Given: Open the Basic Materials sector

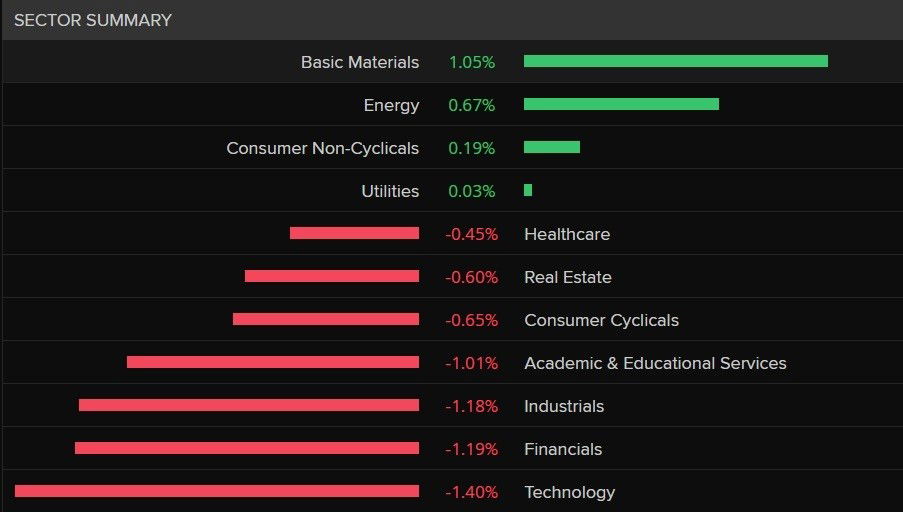Looking at the screenshot, I should pos(360,62).
